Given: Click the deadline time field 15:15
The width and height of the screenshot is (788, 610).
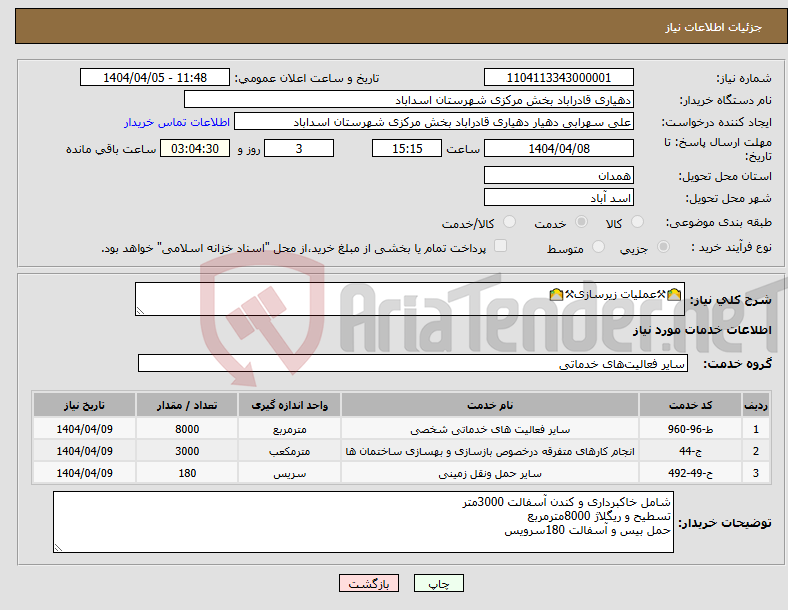Looking at the screenshot, I should coord(407,149).
